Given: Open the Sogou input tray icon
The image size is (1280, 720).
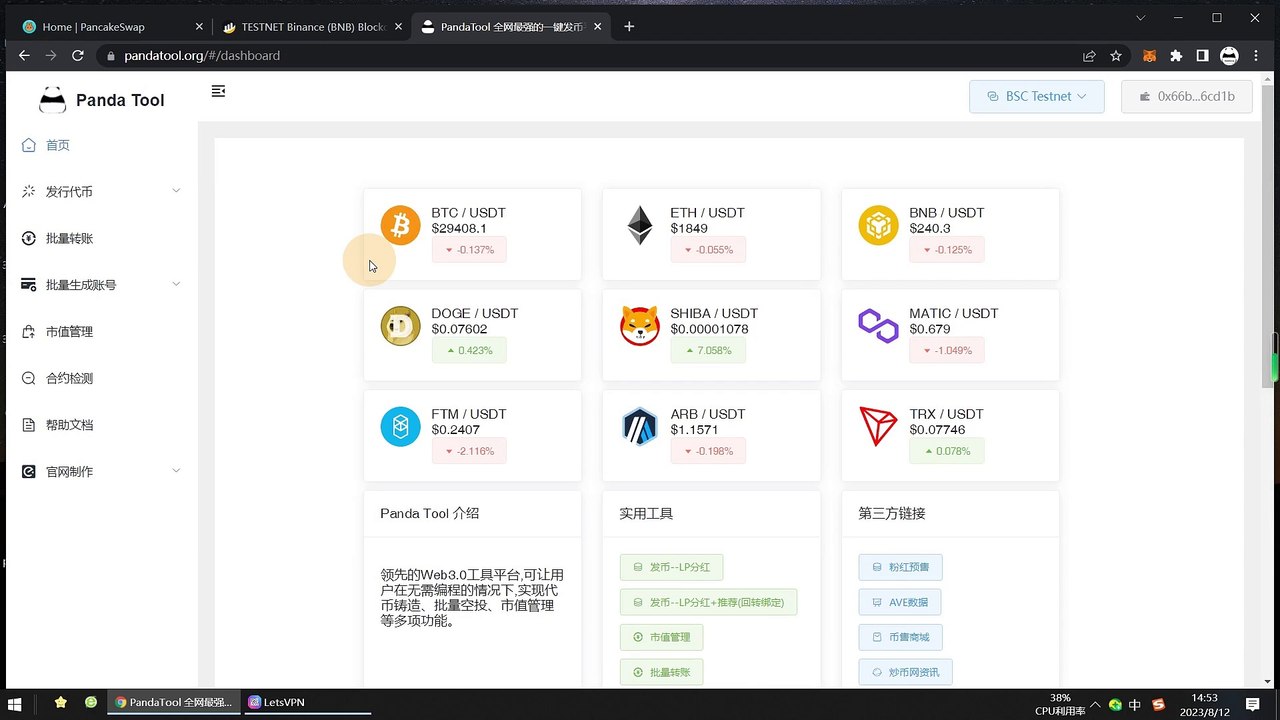Looking at the screenshot, I should 1159,704.
